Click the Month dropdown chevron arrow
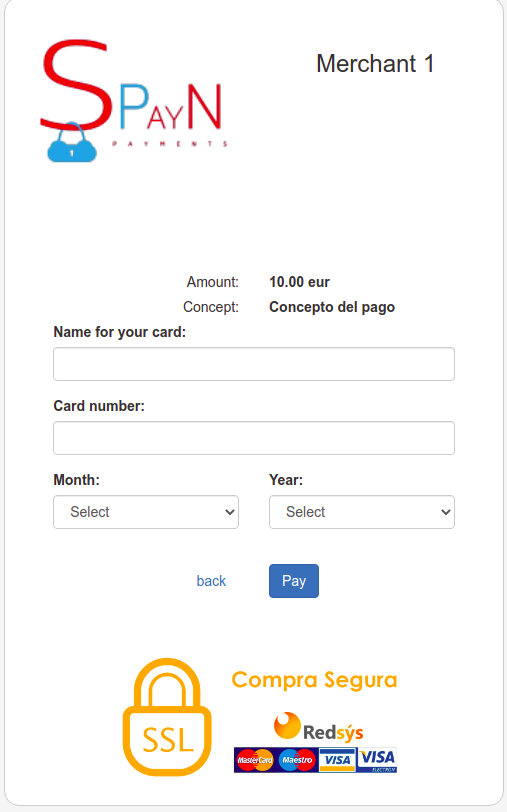 pyautogui.click(x=229, y=512)
